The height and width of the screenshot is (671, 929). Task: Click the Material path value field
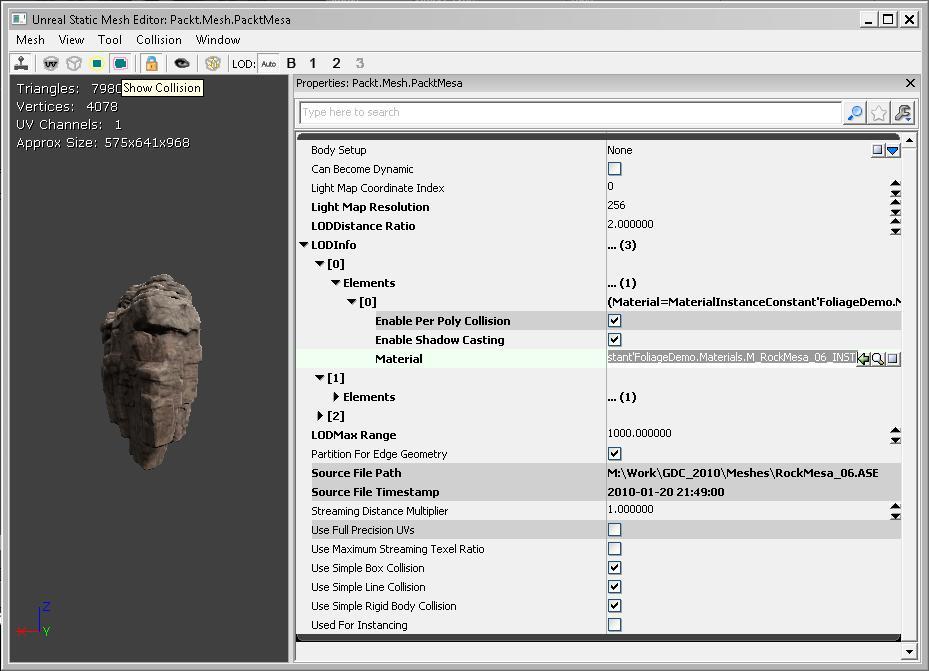[x=731, y=357]
